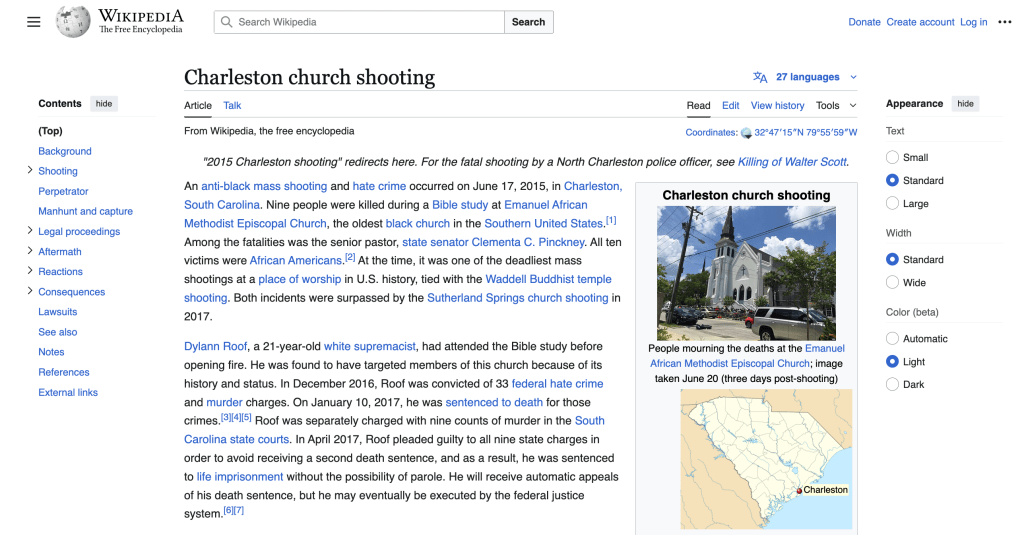This screenshot has width=1024, height=535.
Task: Click into the Search Wikipedia field
Action: (367, 22)
